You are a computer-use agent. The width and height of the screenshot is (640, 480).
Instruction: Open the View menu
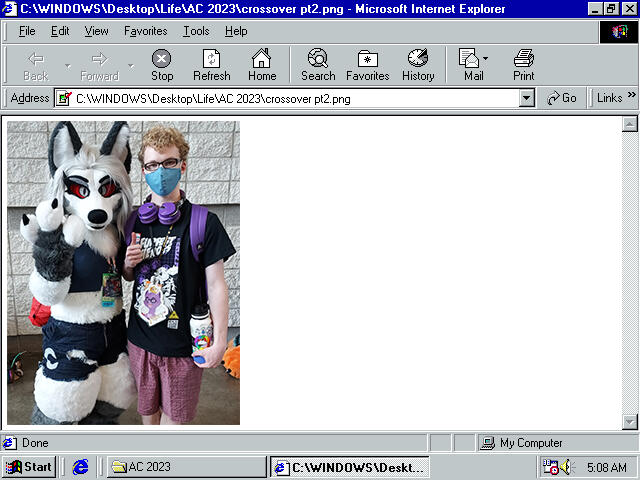click(x=97, y=31)
